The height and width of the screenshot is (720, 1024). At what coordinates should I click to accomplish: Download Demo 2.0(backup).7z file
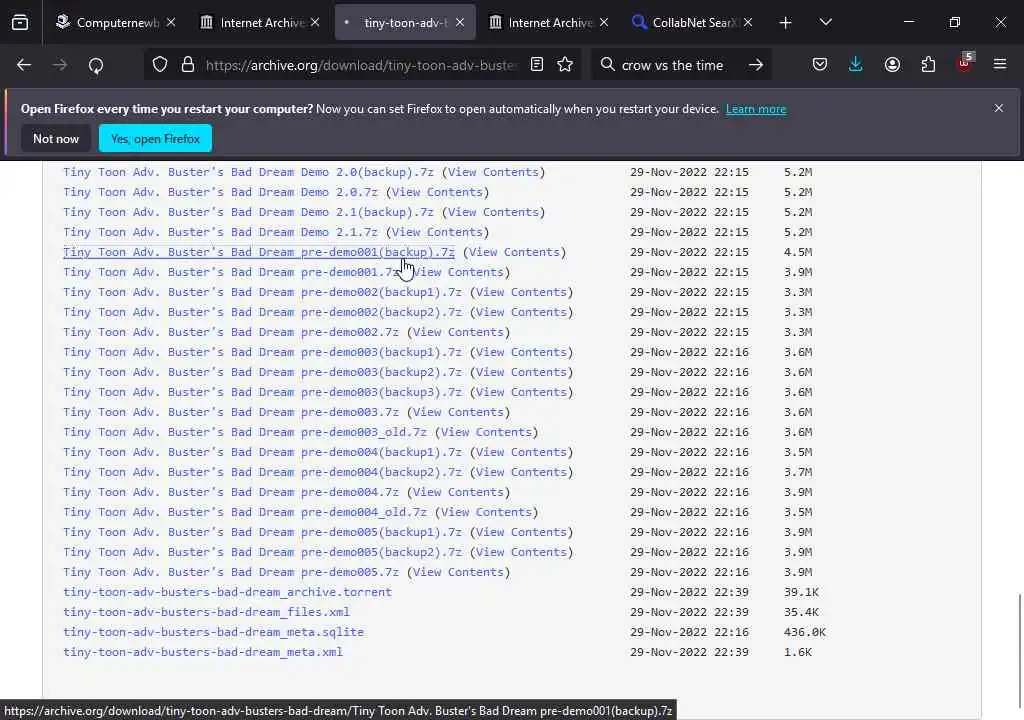point(248,172)
